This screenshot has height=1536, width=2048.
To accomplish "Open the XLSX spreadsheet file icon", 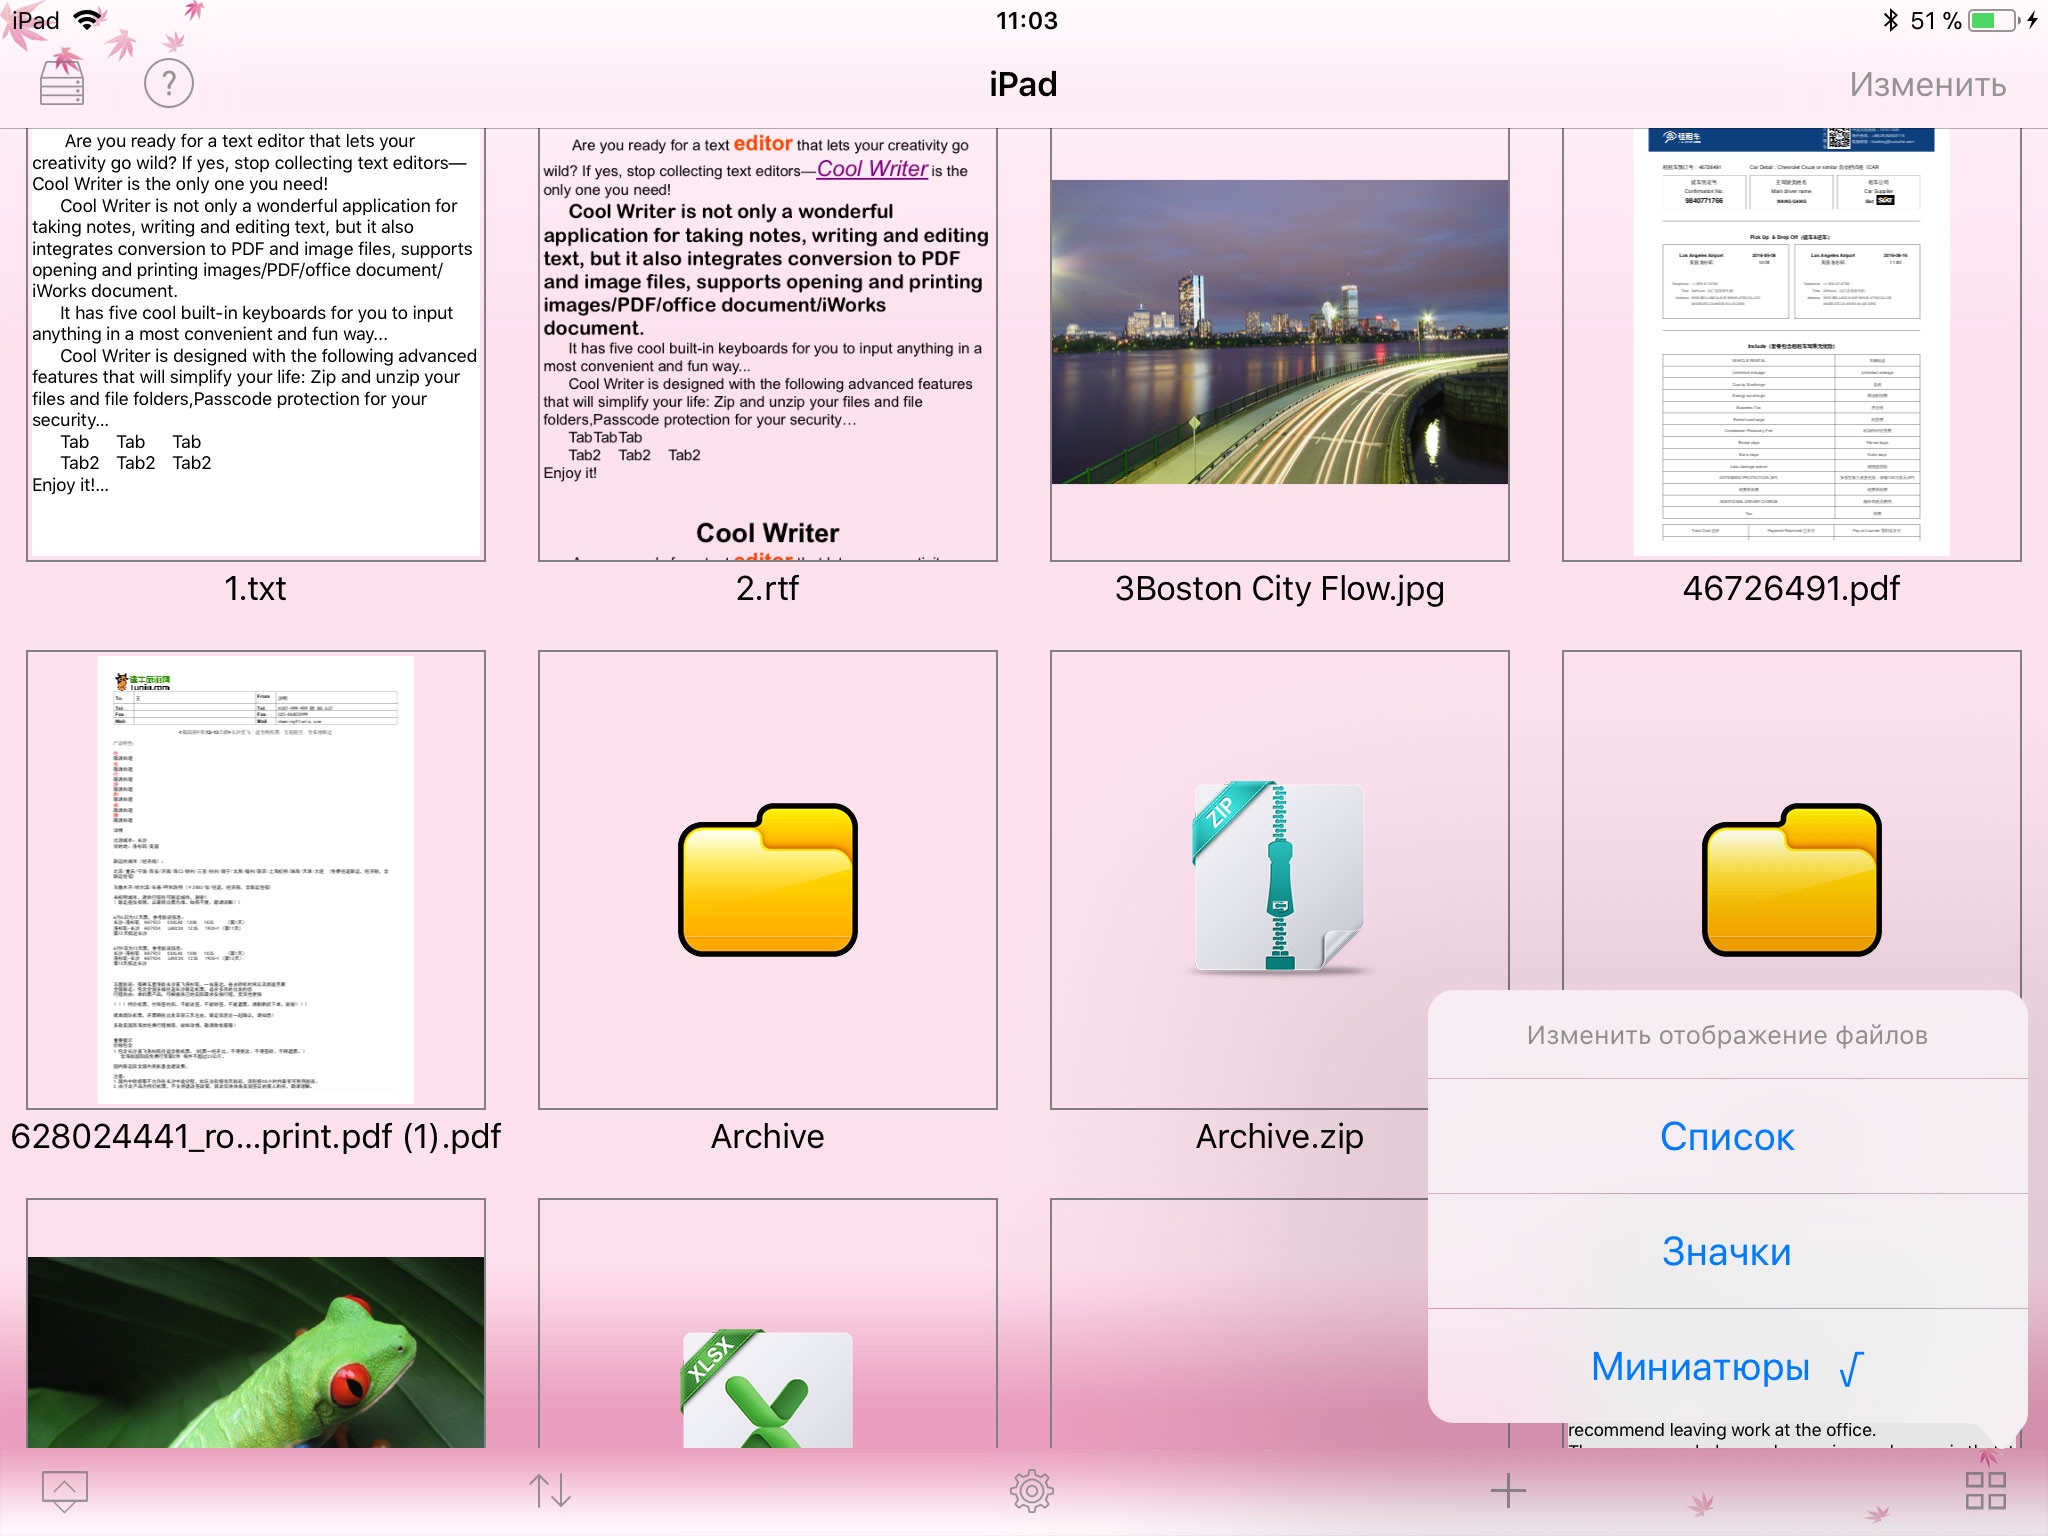I will click(767, 1388).
